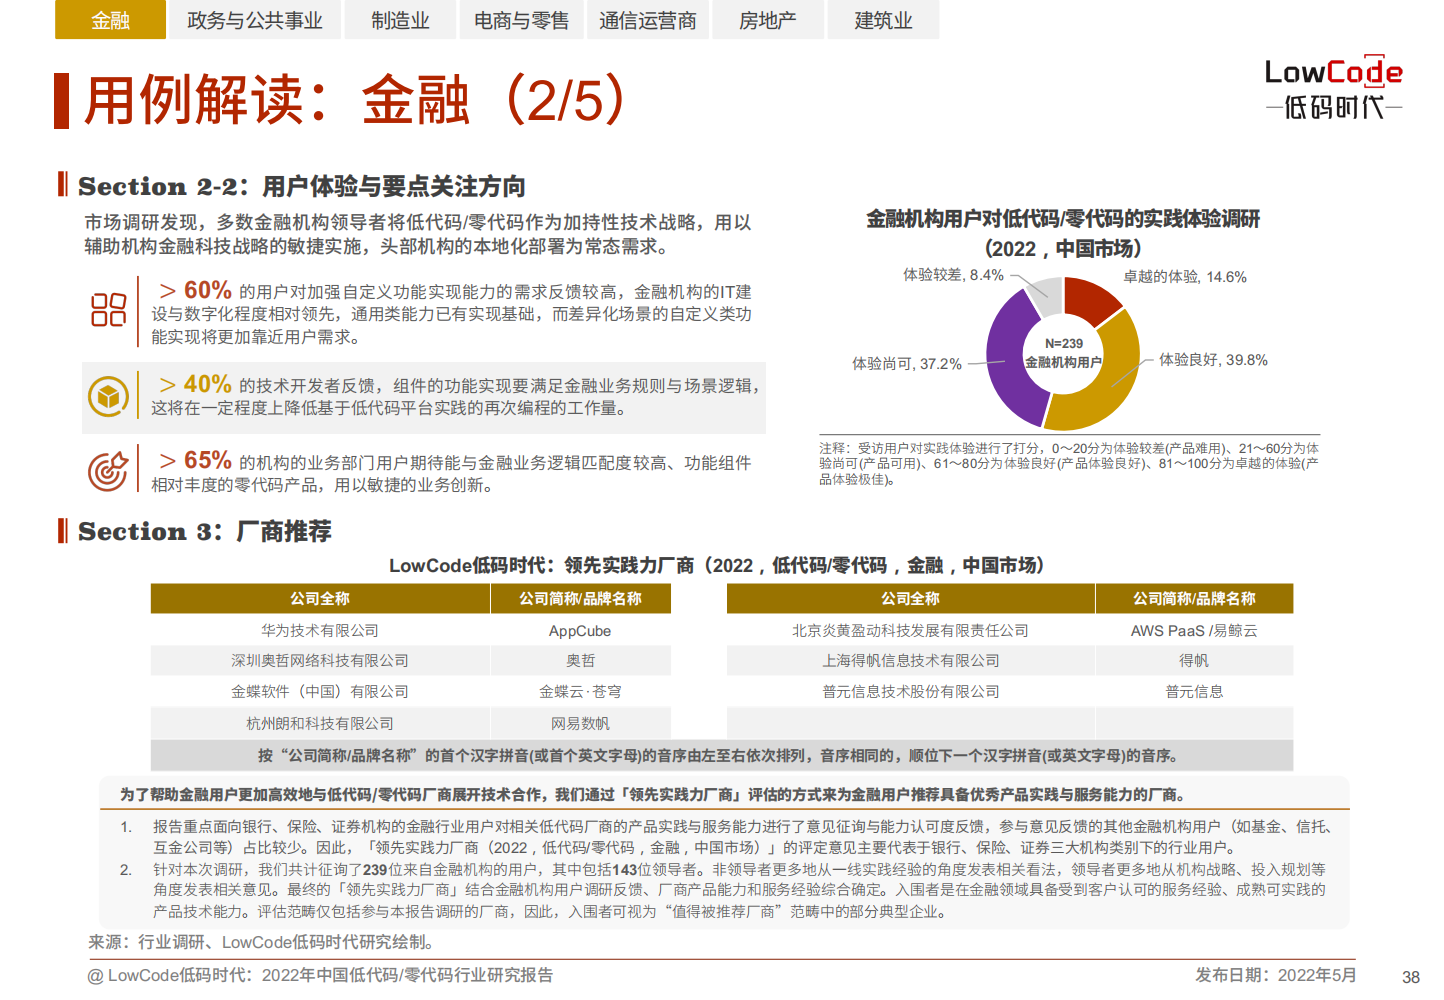Click the 65% figure
The width and height of the screenshot is (1444, 1000).
[208, 460]
